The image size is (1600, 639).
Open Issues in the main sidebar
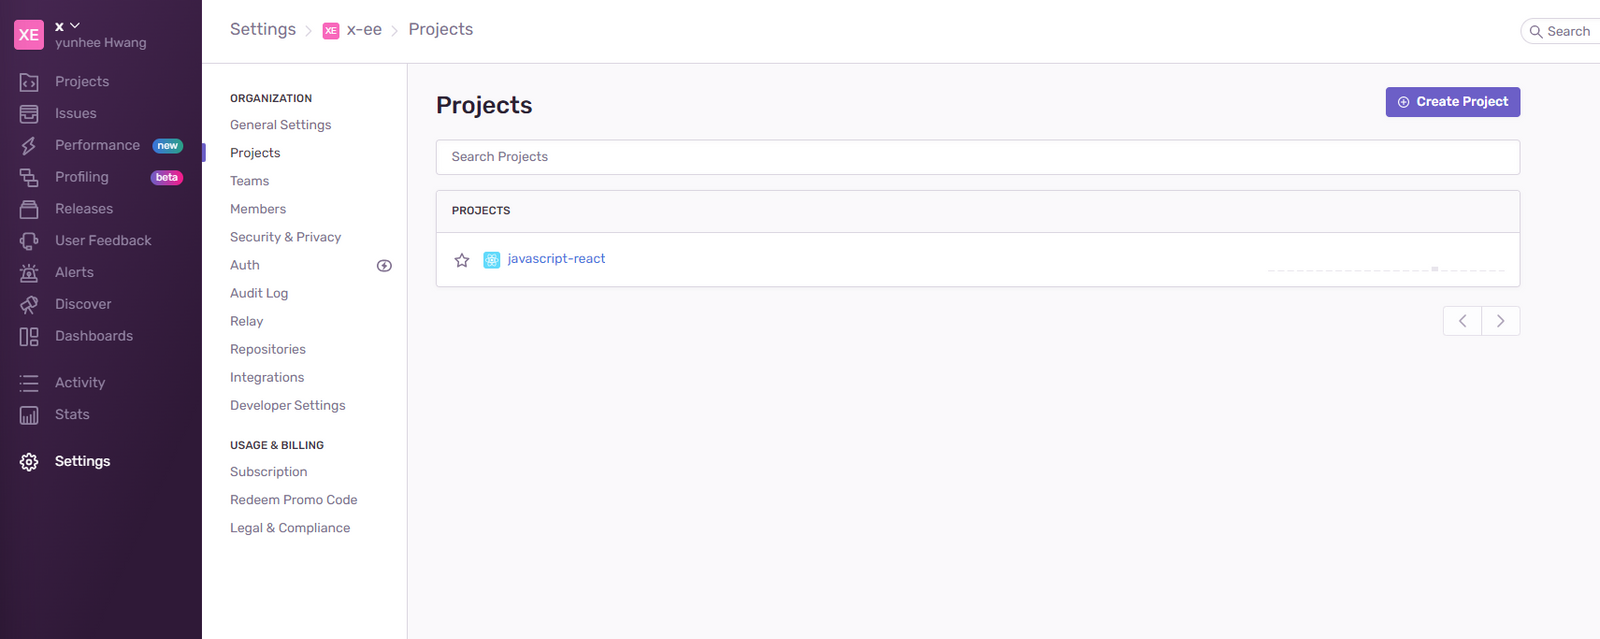point(76,114)
